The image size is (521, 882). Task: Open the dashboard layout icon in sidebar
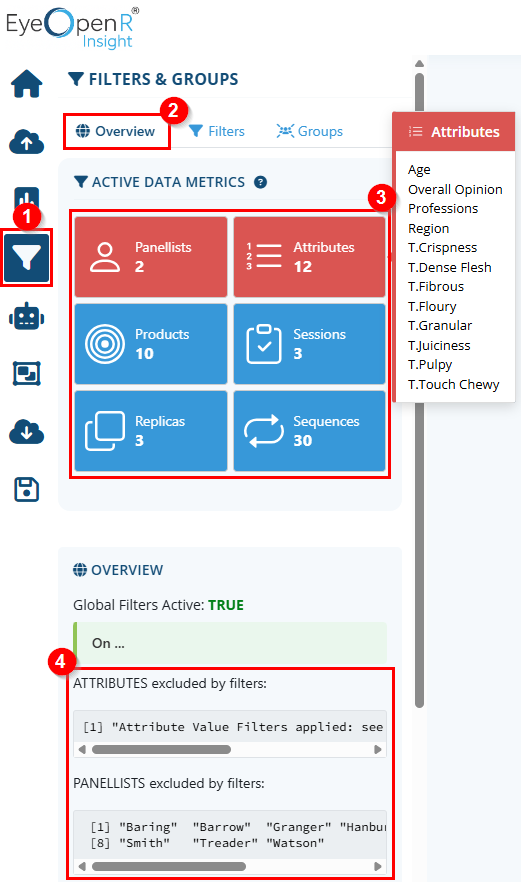26,374
